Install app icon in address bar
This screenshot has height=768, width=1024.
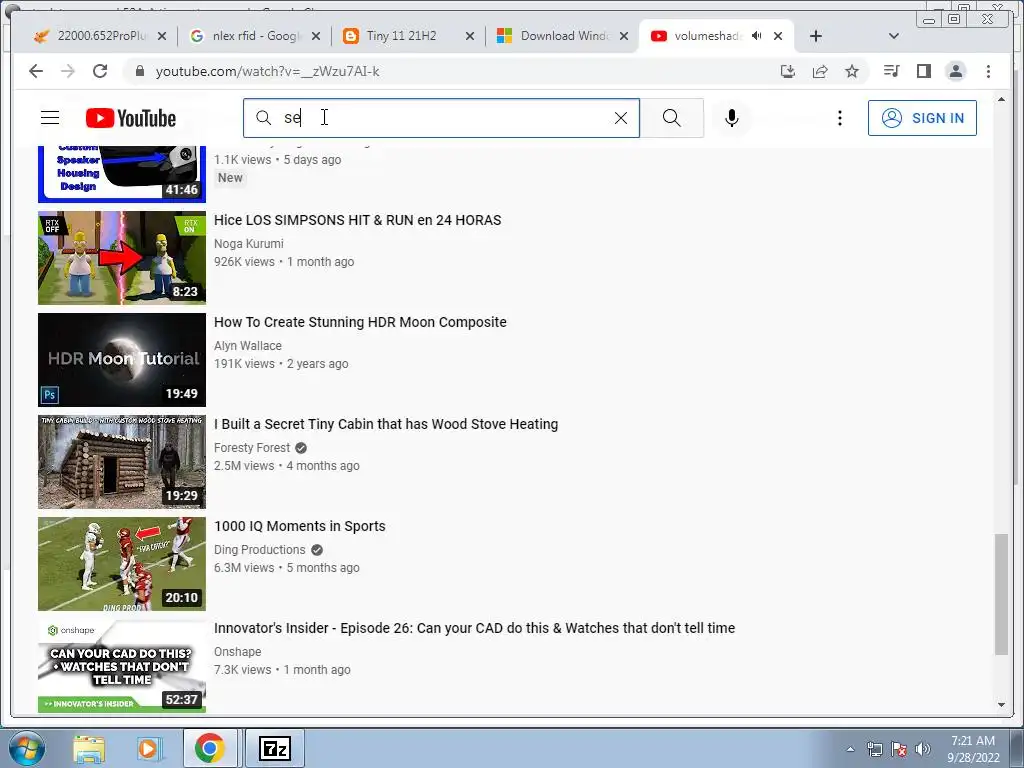(788, 71)
